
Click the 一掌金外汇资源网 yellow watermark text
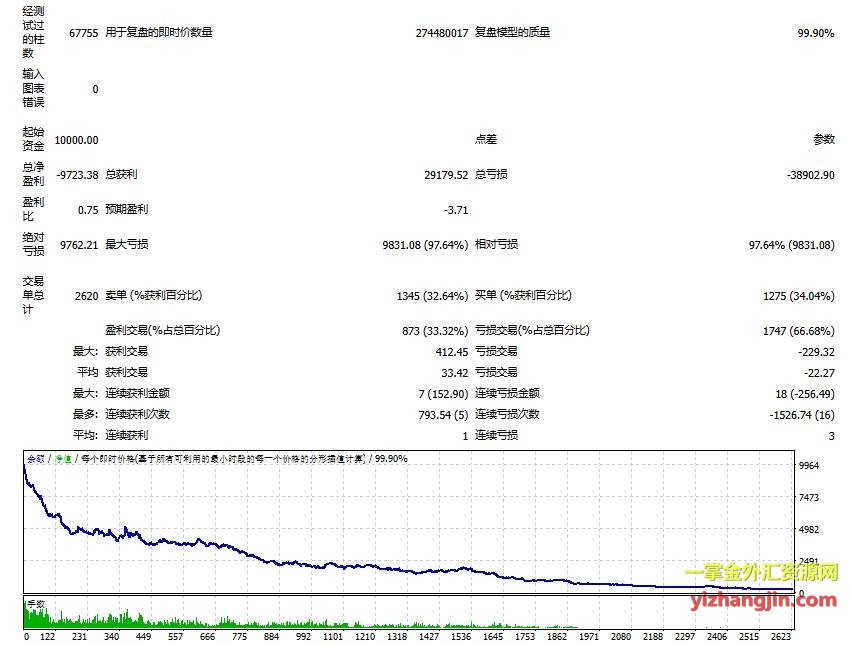(761, 574)
